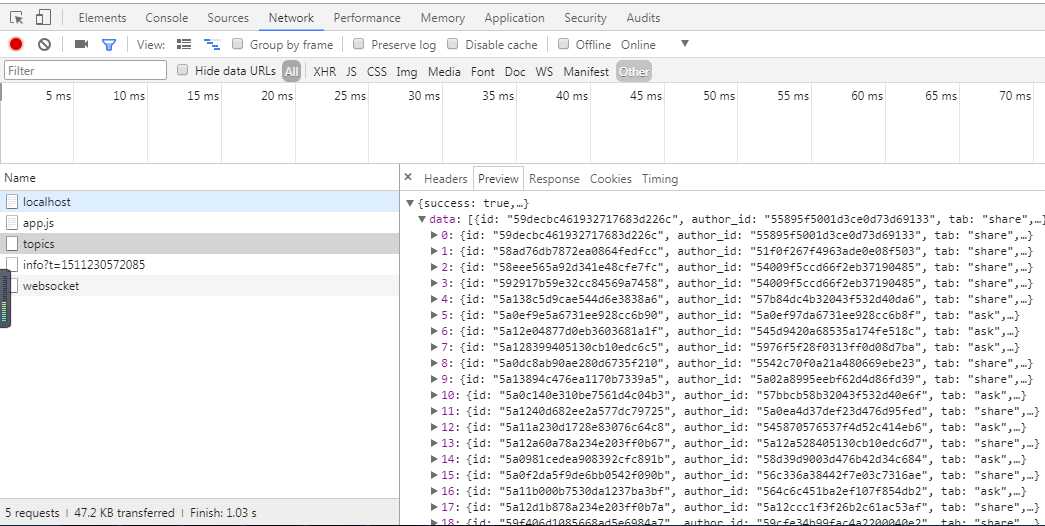Select the Network panel tab
The image size is (1045, 526).
tap(291, 18)
